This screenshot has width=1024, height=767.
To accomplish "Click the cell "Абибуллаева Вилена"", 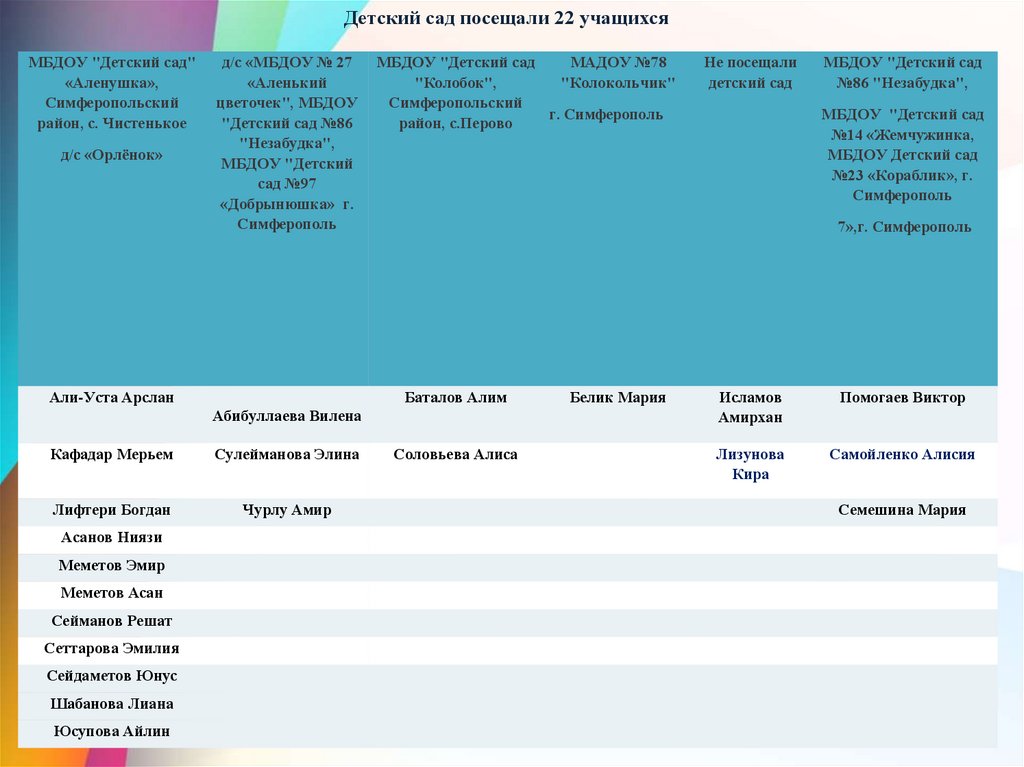I will point(287,415).
